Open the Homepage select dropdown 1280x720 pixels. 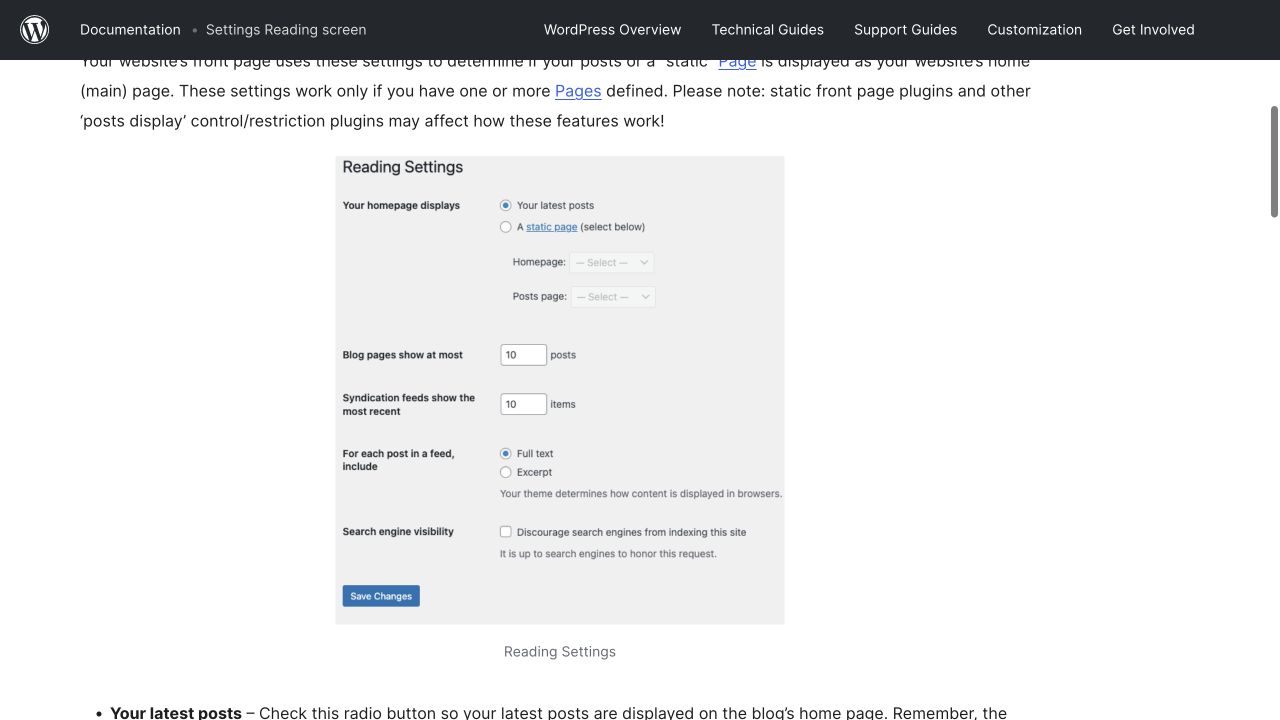coord(612,263)
